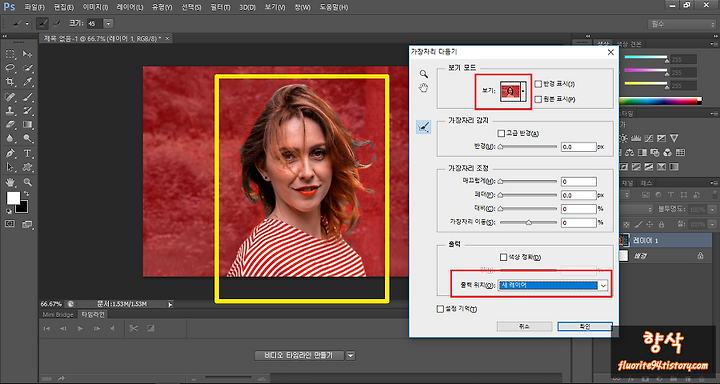
Task: Check the 색상 정화(D) option
Action: click(x=503, y=257)
